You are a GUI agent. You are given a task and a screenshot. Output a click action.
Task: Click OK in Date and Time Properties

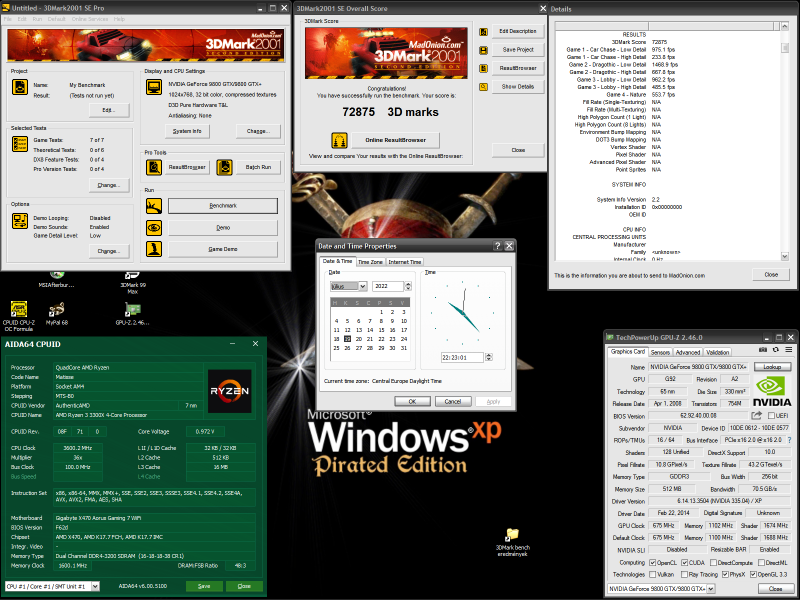click(x=412, y=402)
